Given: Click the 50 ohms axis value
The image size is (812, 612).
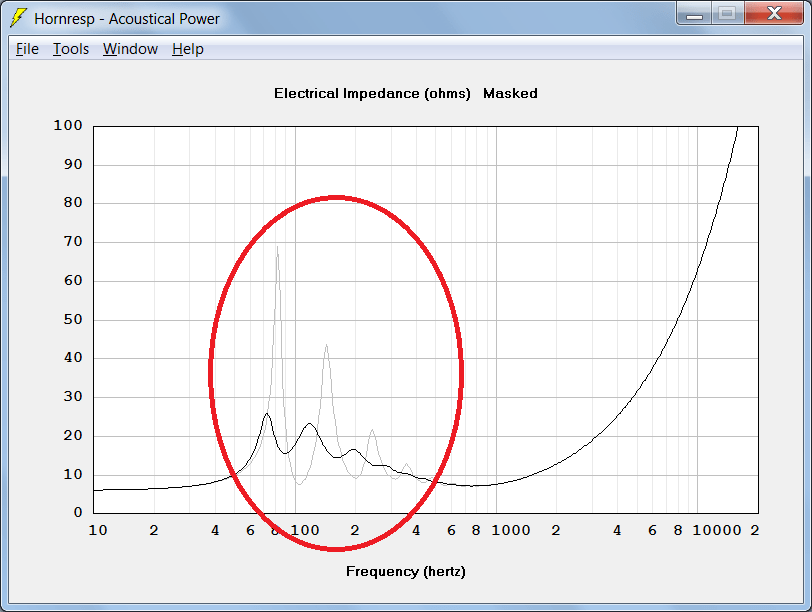Looking at the screenshot, I should pyautogui.click(x=73, y=319).
